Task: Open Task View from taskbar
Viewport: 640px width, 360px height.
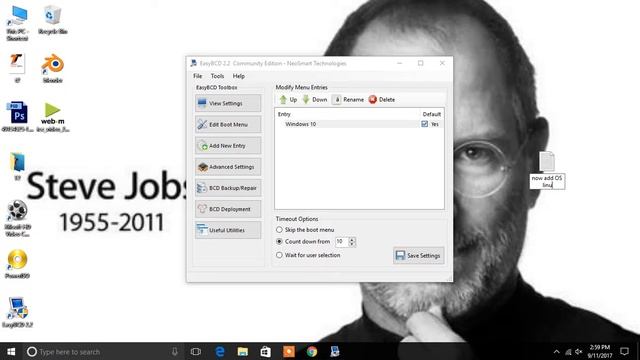Action: tap(196, 351)
